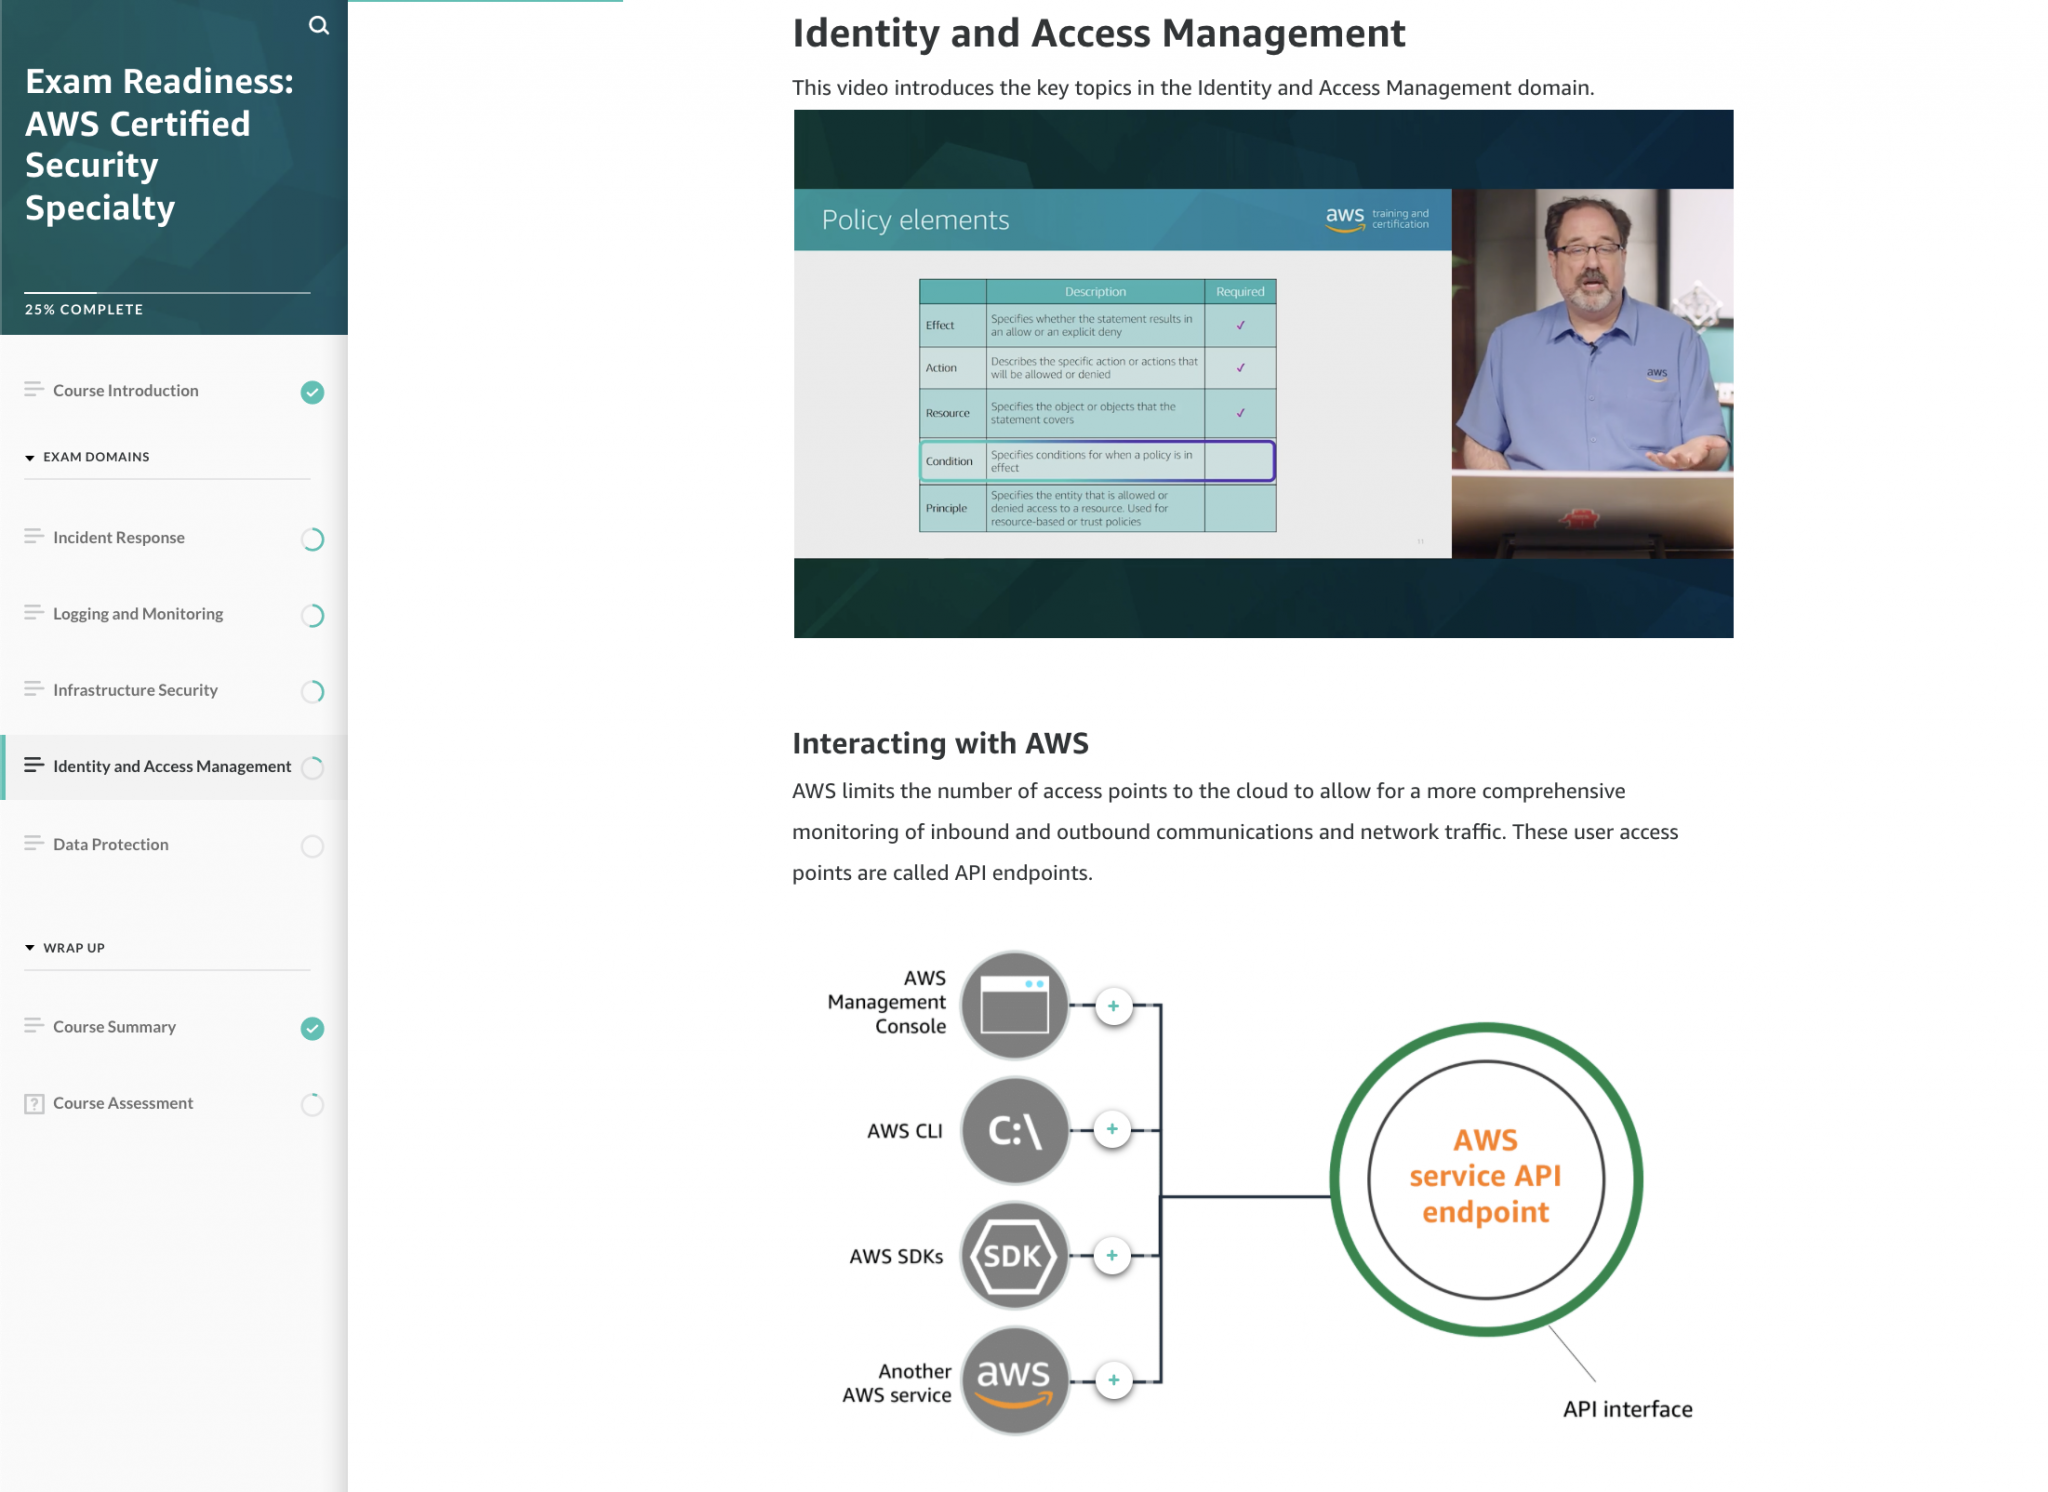Click plus button beside AWS SDKs

[1112, 1256]
